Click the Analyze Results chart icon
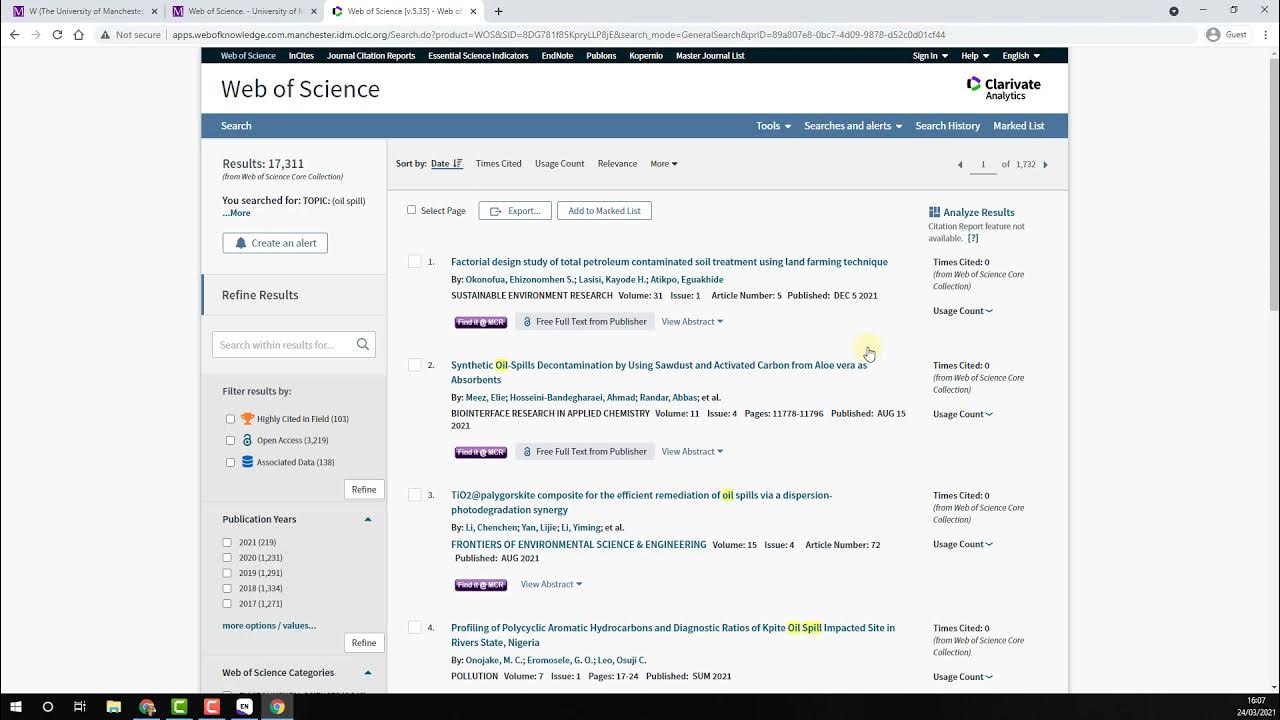The height and width of the screenshot is (720, 1280). tap(934, 212)
